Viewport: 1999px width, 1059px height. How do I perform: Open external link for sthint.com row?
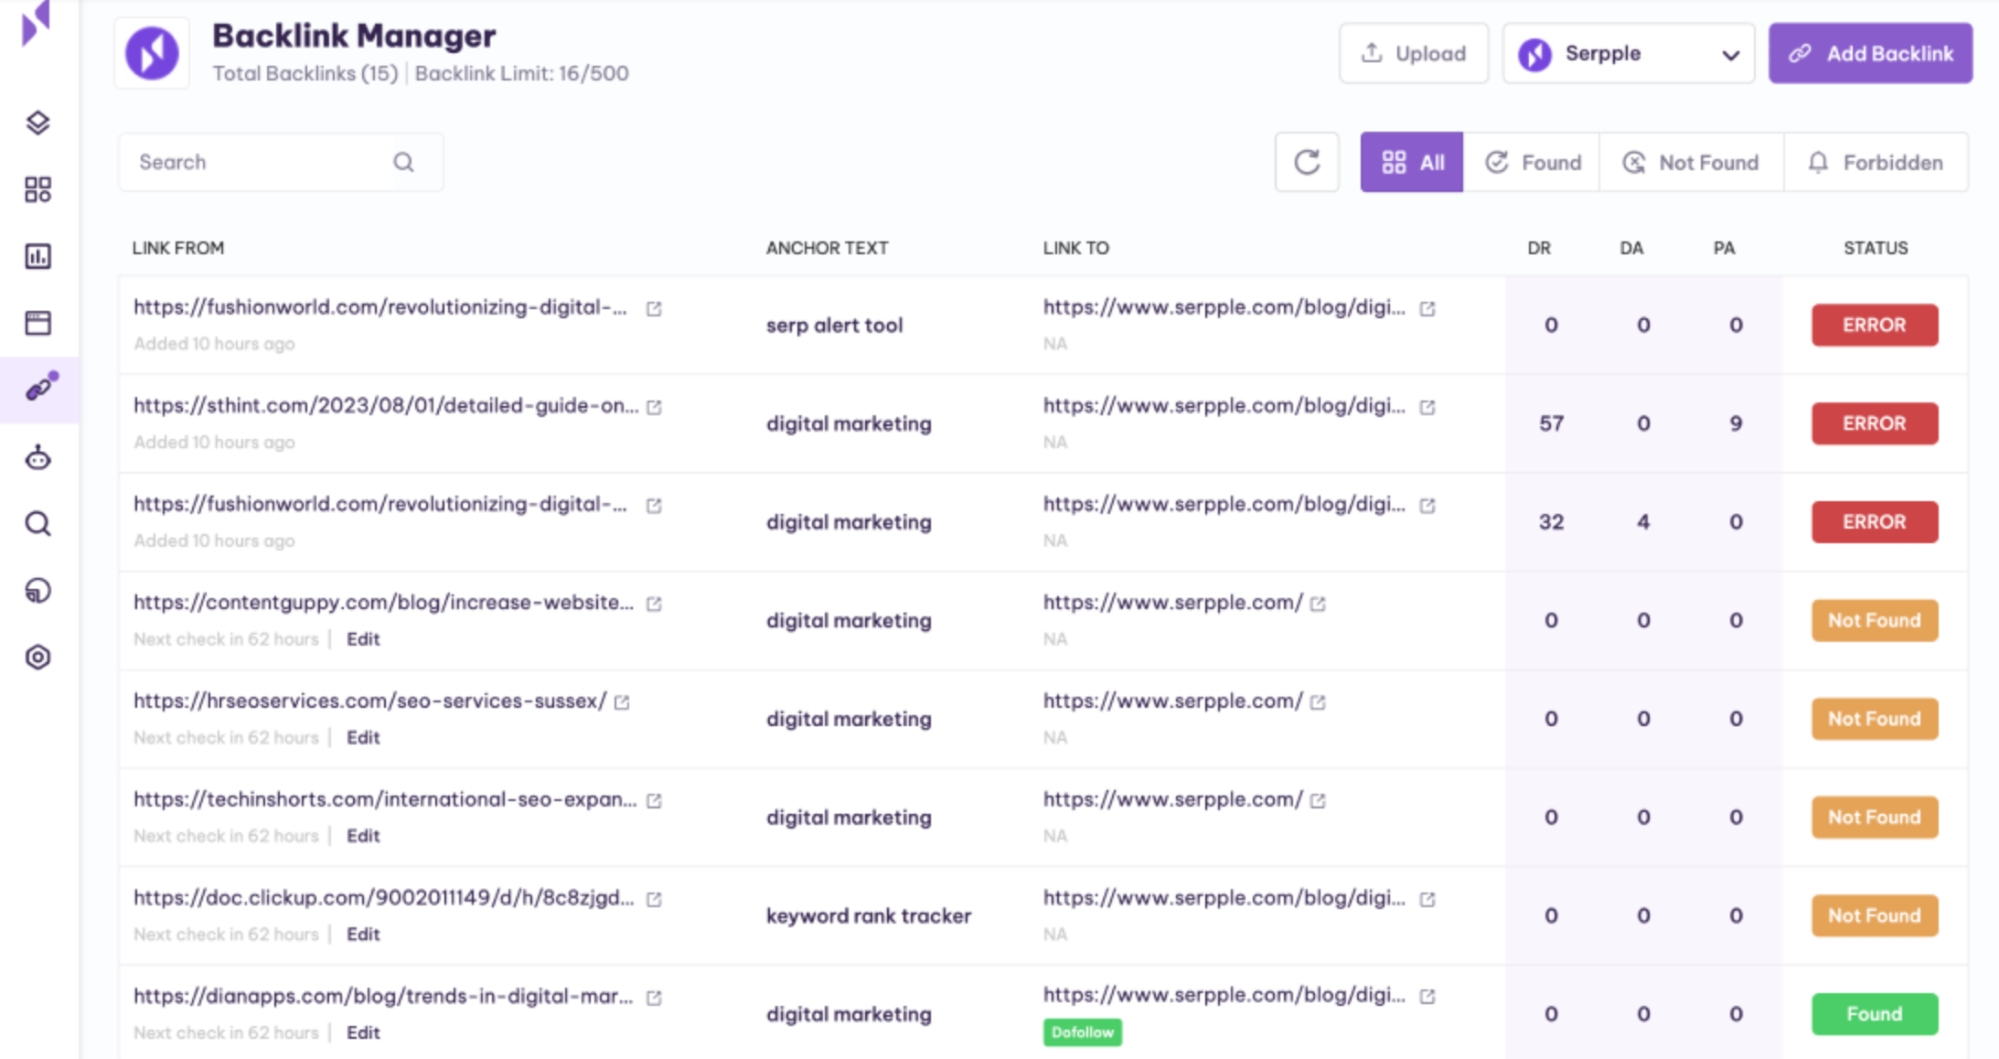coord(654,407)
